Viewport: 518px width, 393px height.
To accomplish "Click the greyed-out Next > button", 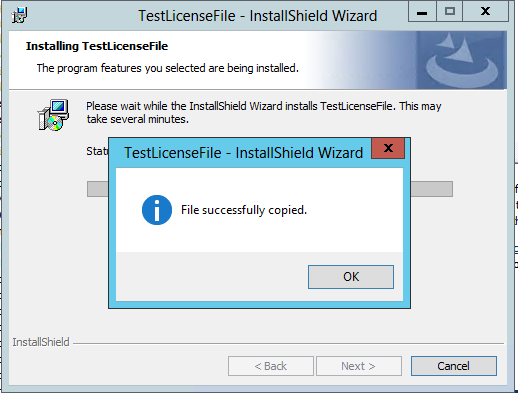I will click(359, 366).
